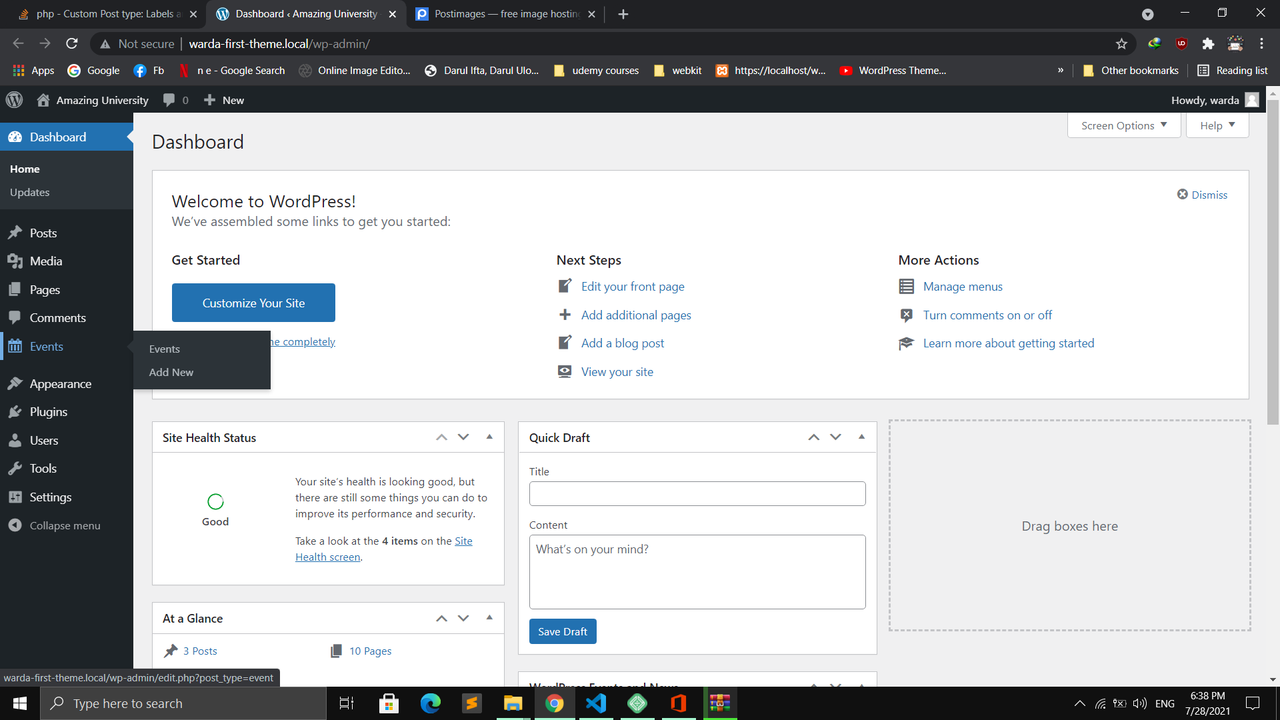
Task: Click the What's on your mind textarea
Action: coord(697,572)
